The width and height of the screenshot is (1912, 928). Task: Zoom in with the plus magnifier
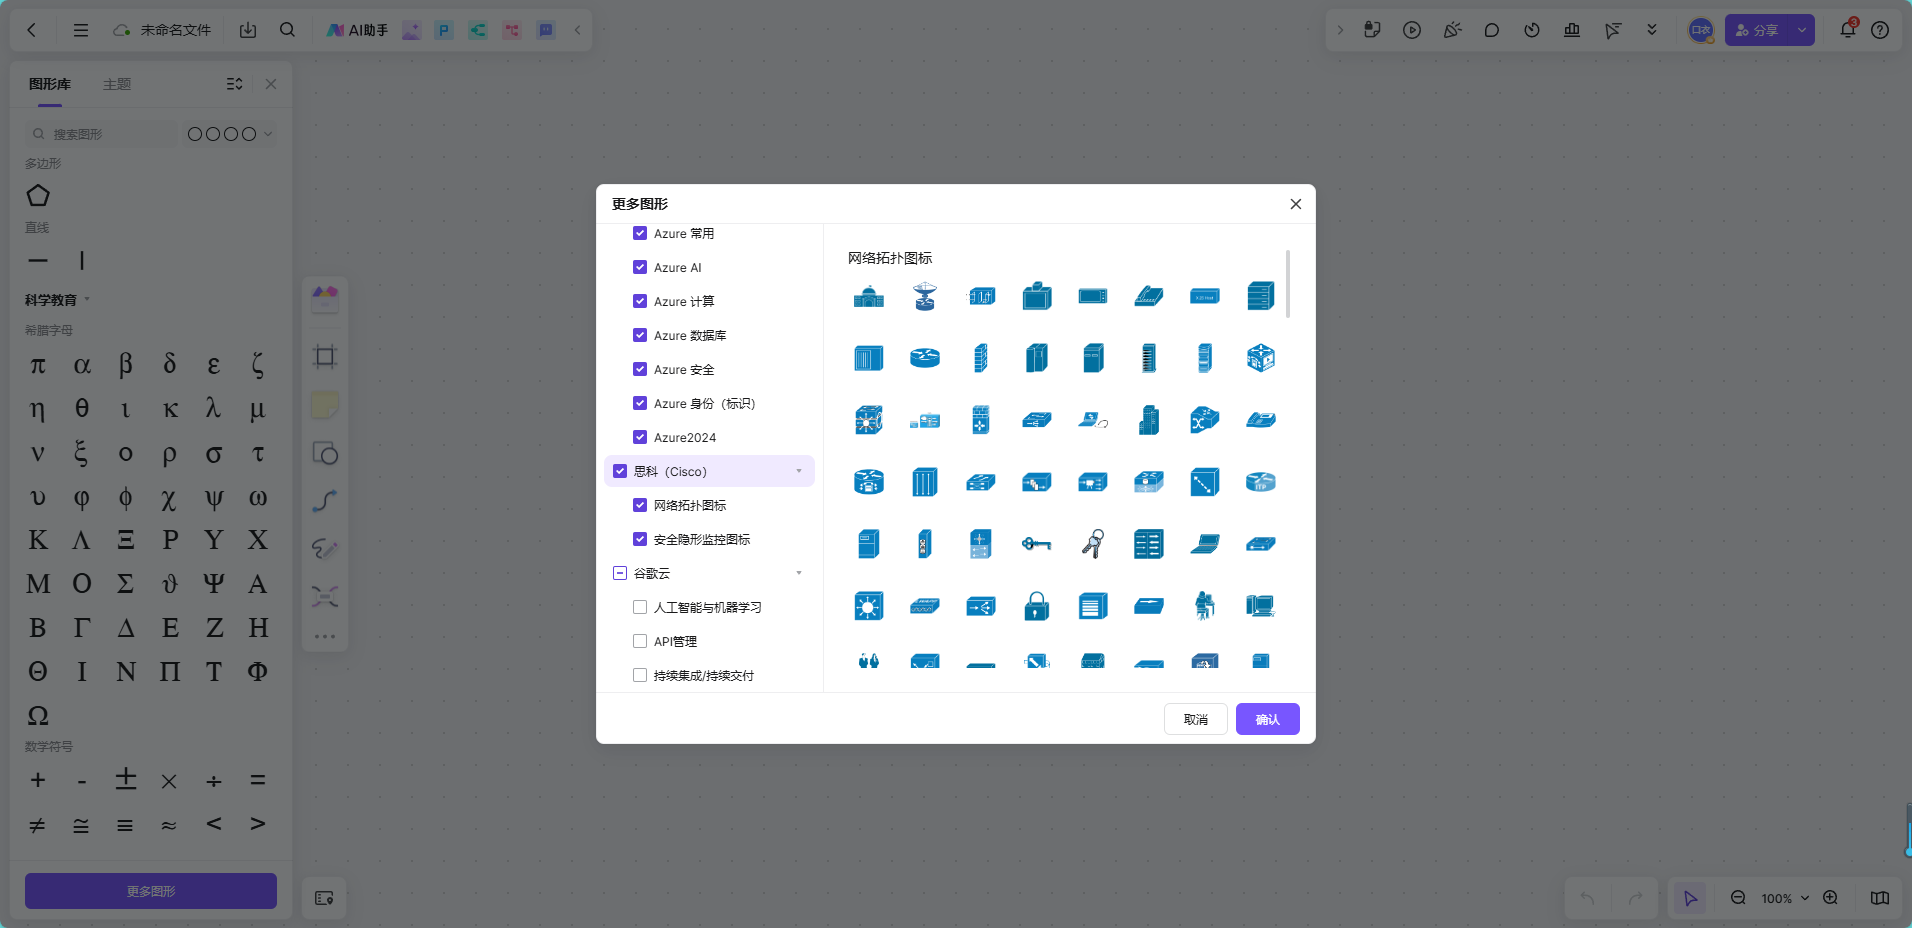click(x=1830, y=898)
